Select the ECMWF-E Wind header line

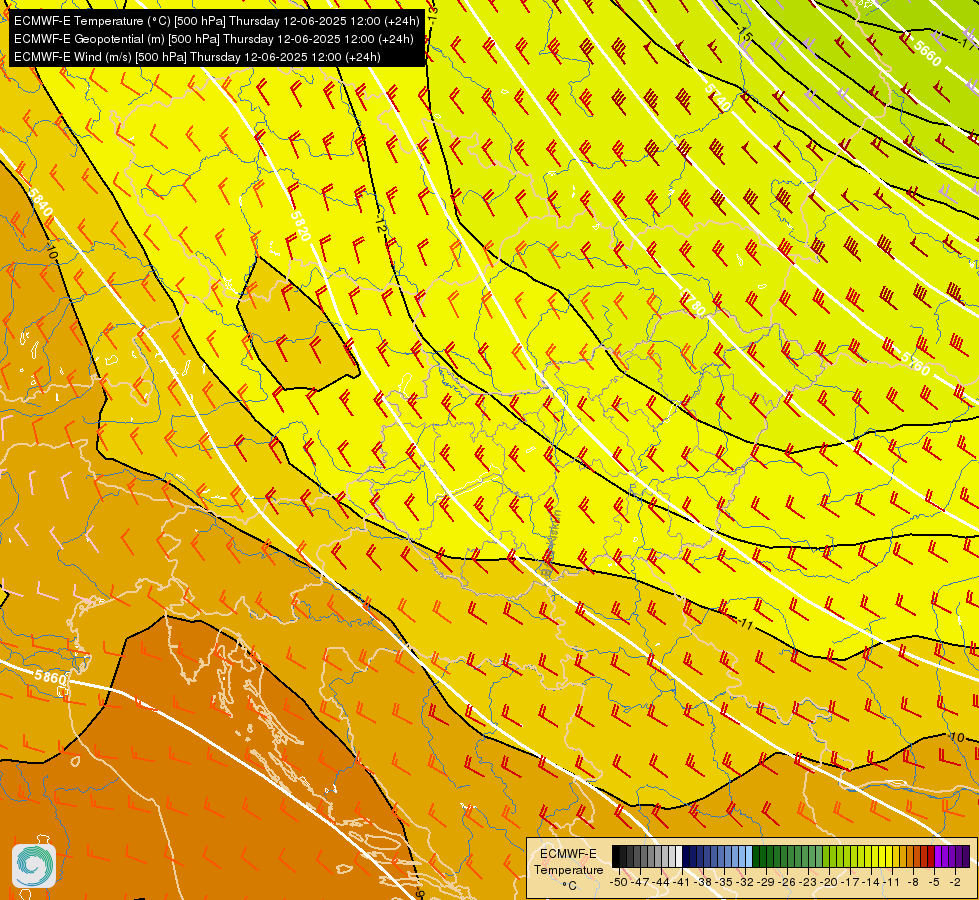(x=197, y=57)
